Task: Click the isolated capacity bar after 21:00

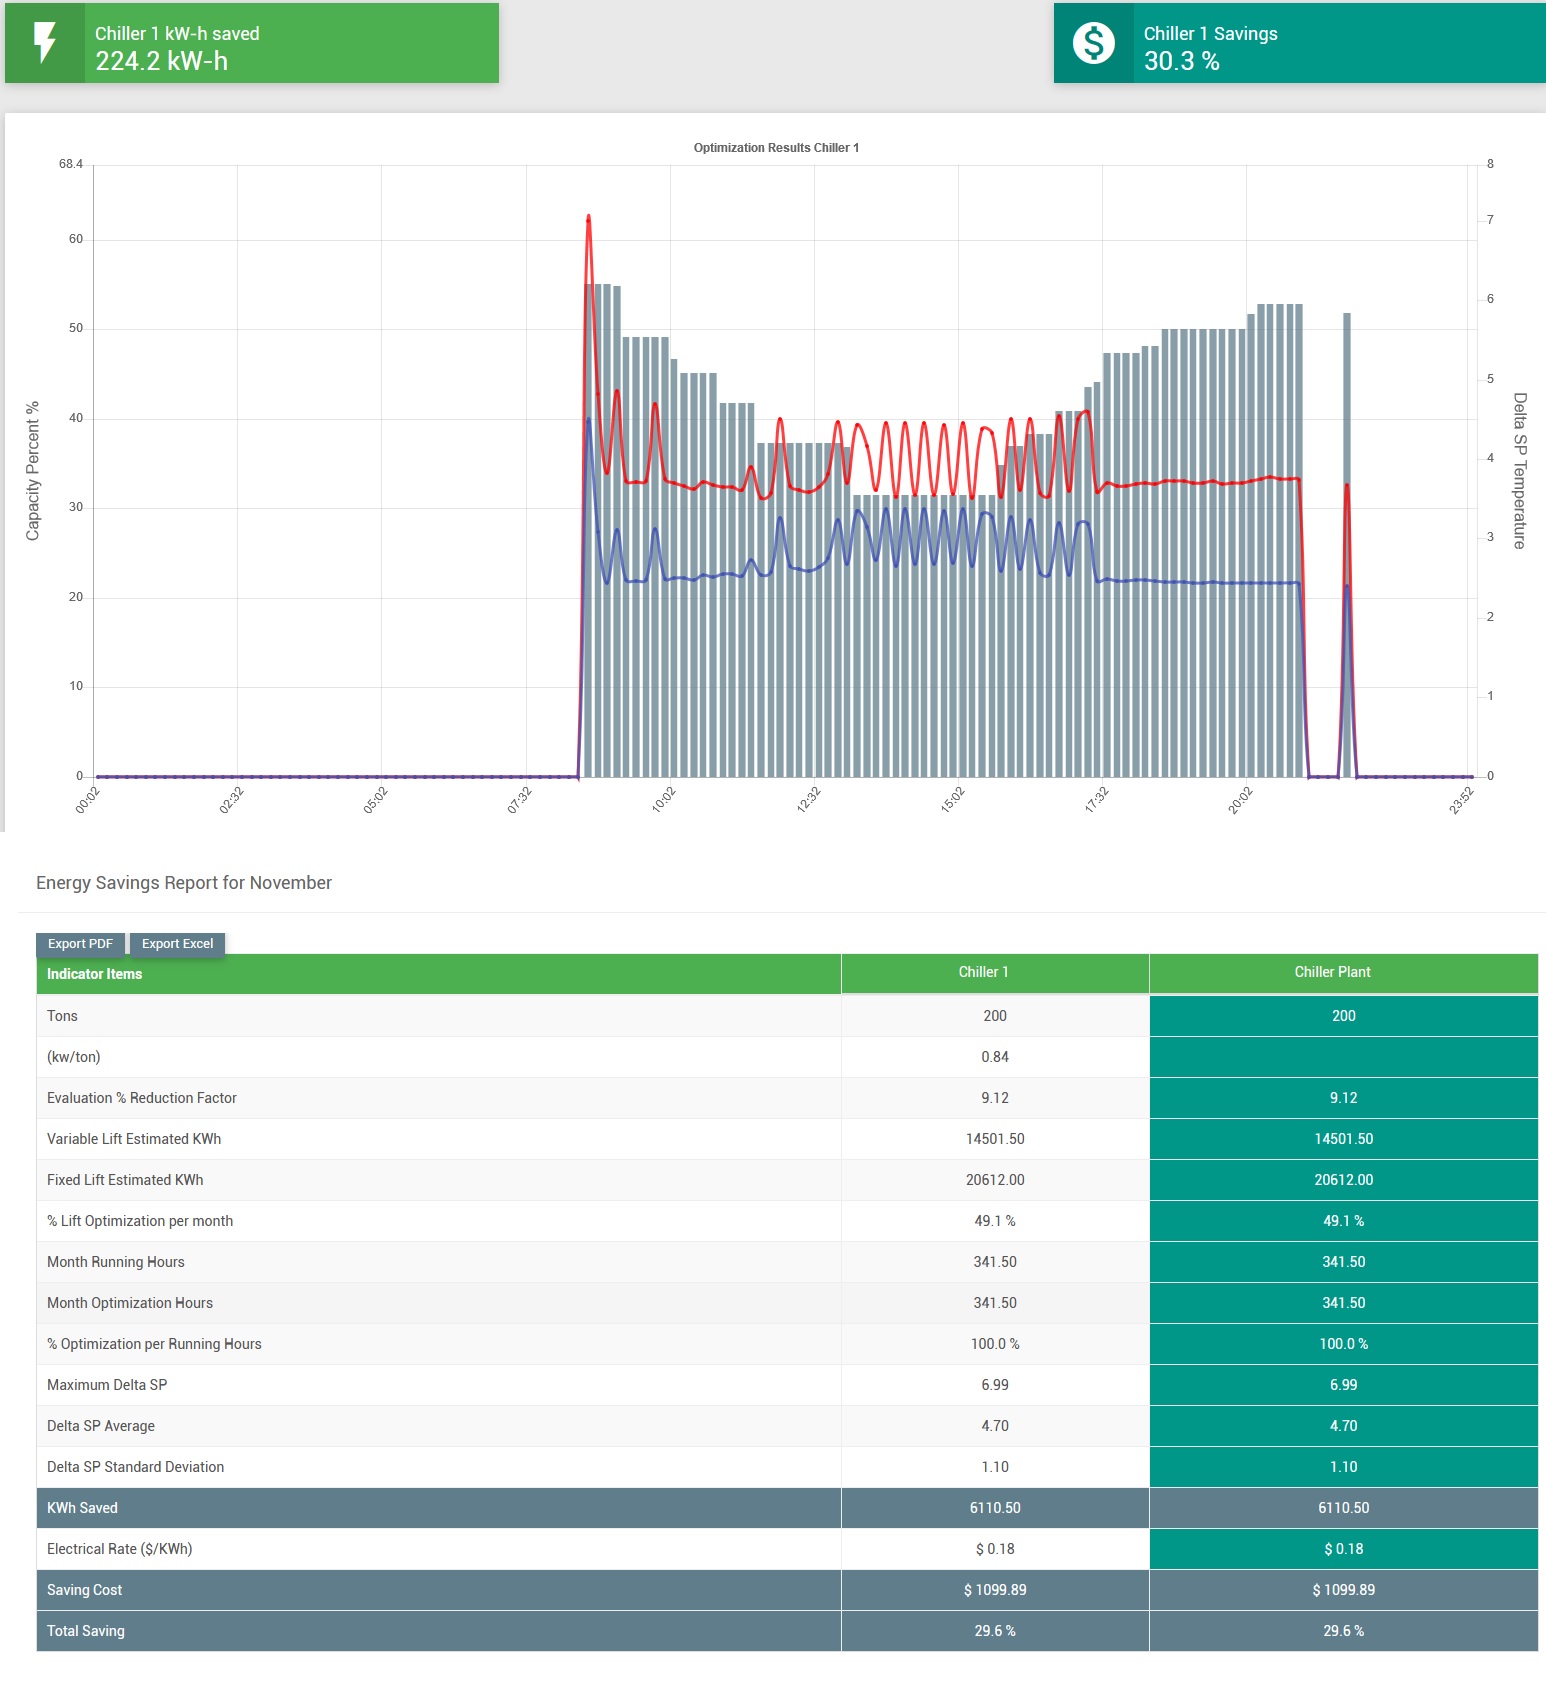Action: click(x=1347, y=545)
